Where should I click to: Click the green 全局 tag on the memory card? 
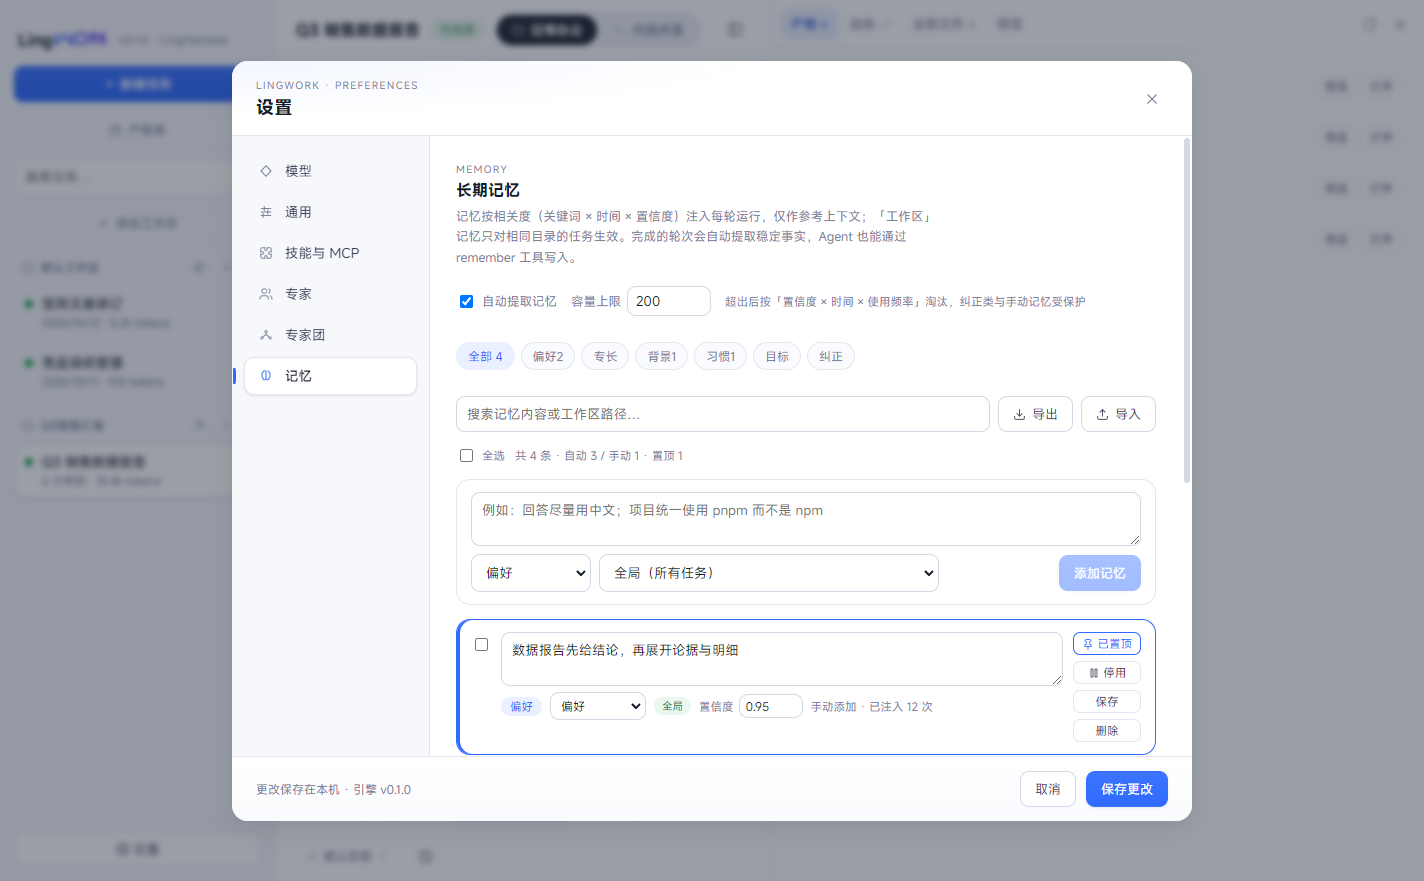click(672, 706)
